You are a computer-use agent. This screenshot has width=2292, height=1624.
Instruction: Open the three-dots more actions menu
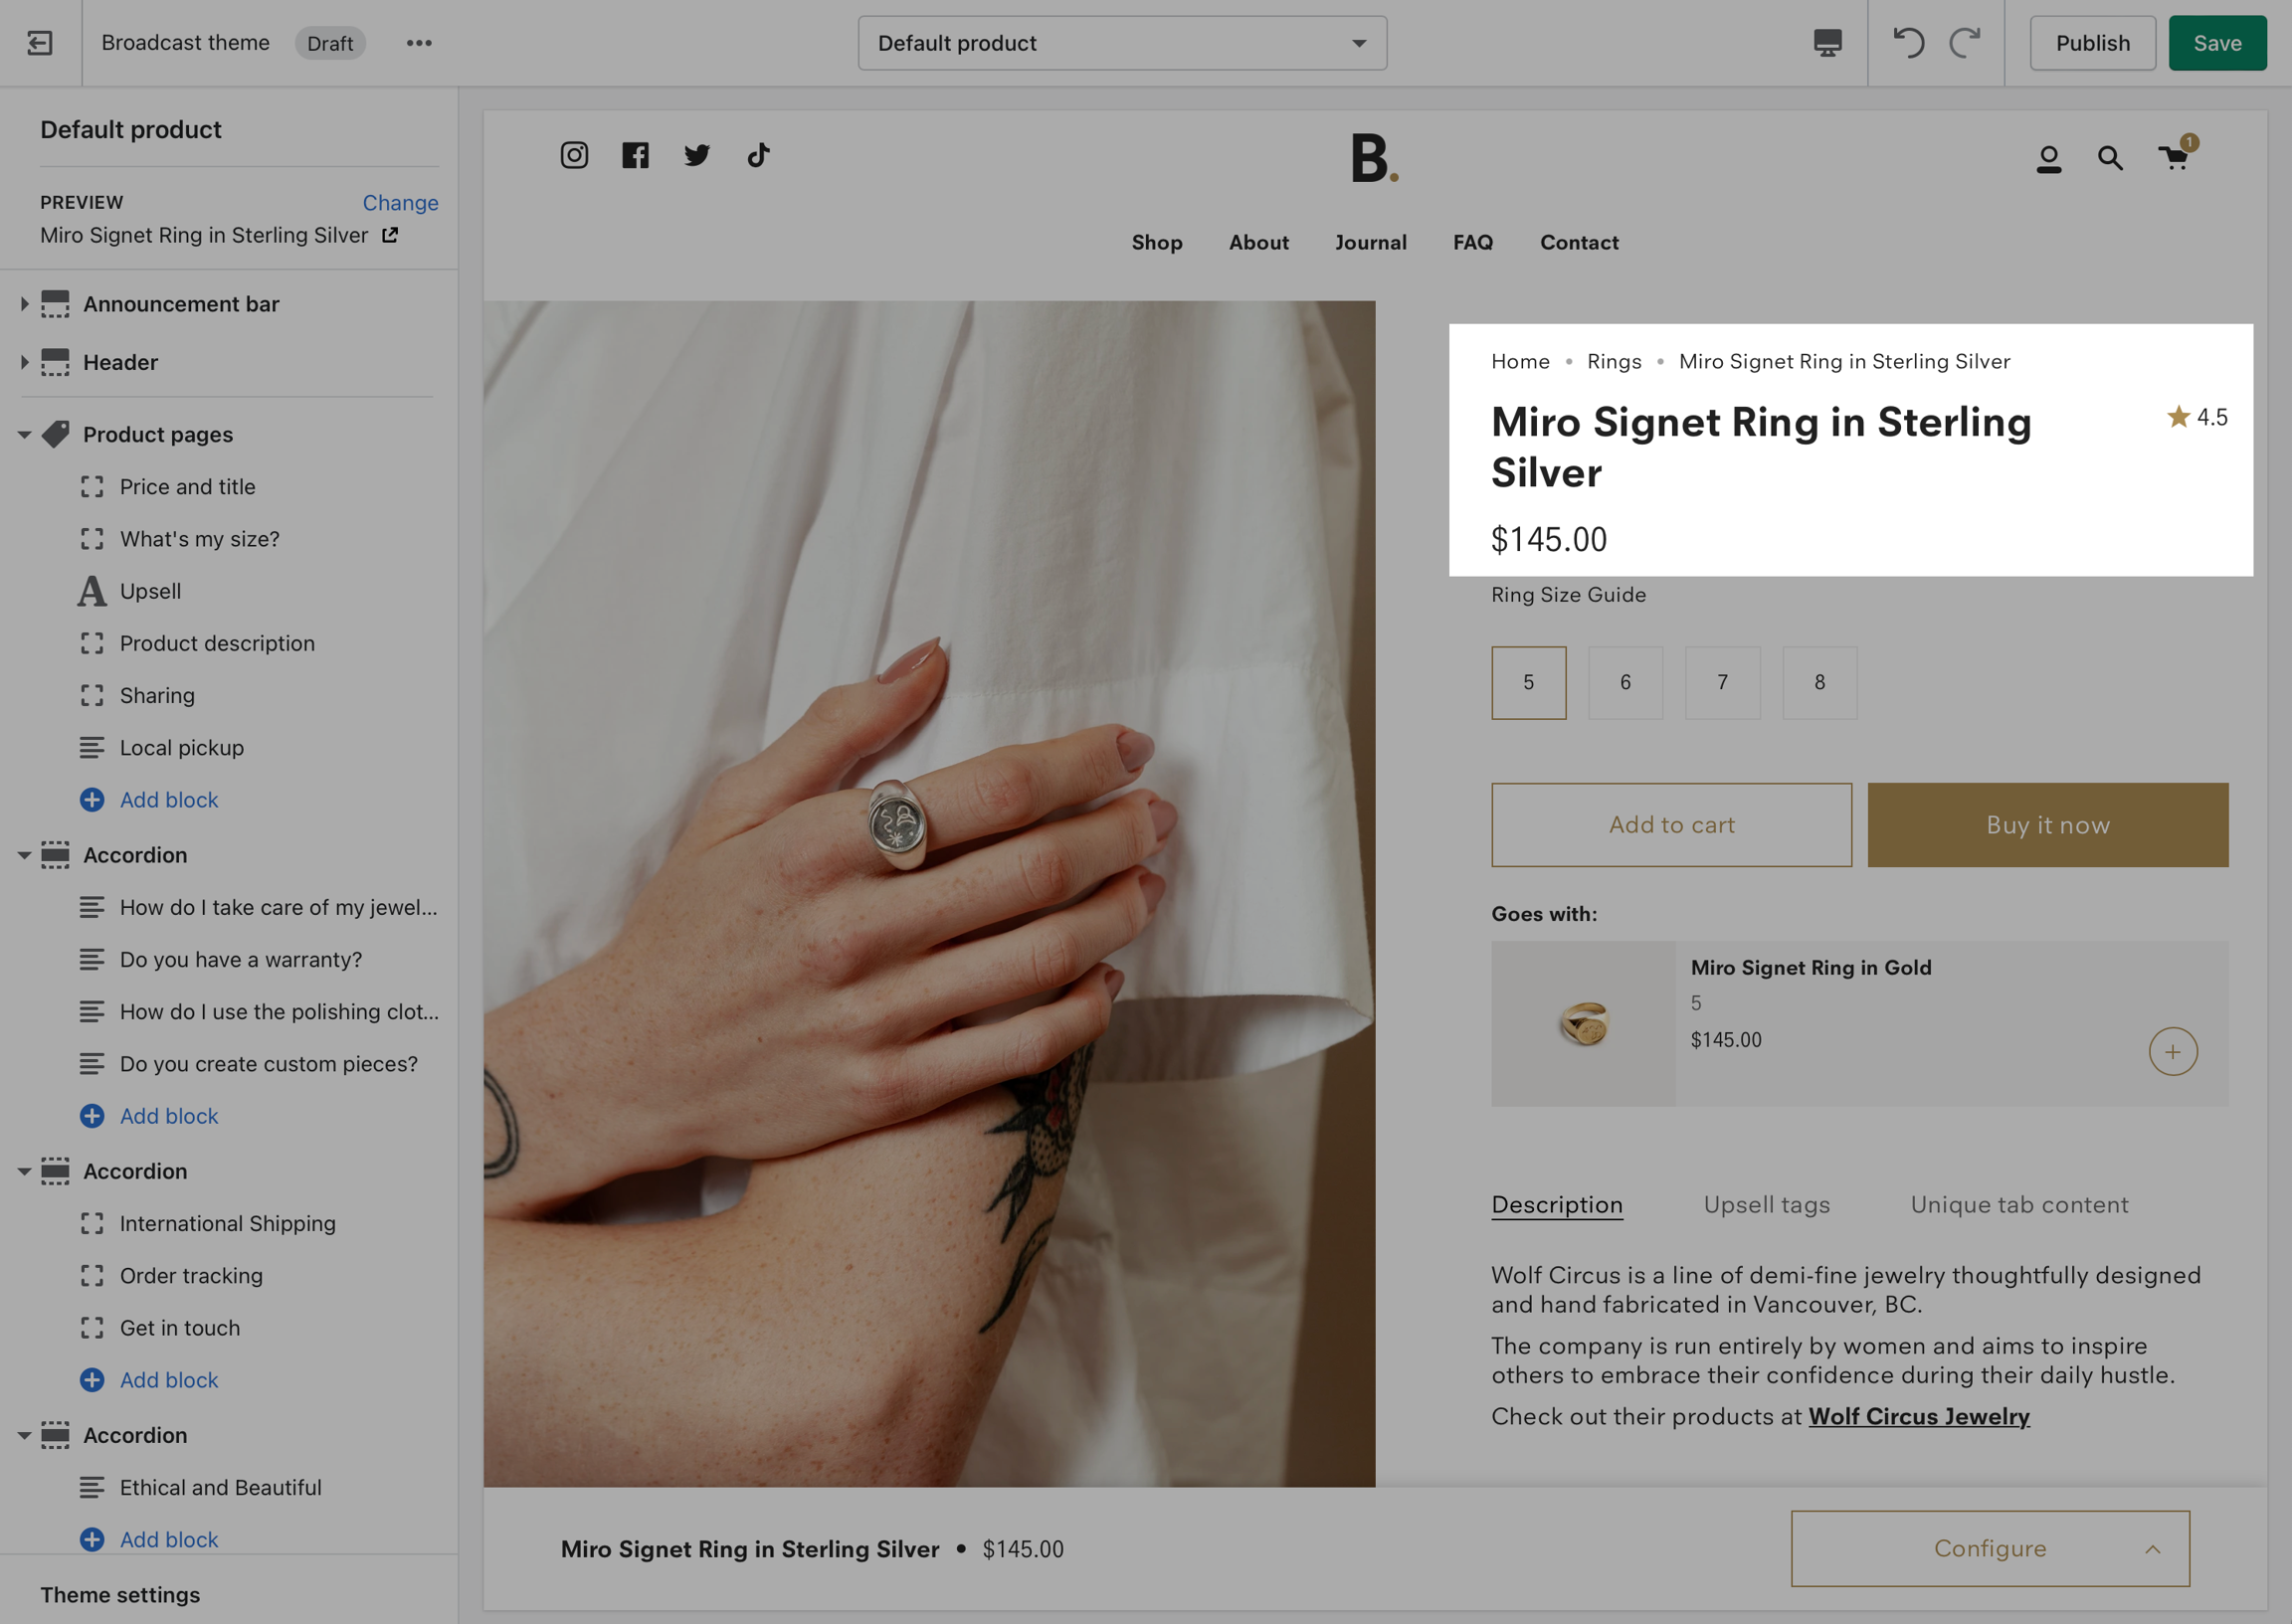(419, 43)
